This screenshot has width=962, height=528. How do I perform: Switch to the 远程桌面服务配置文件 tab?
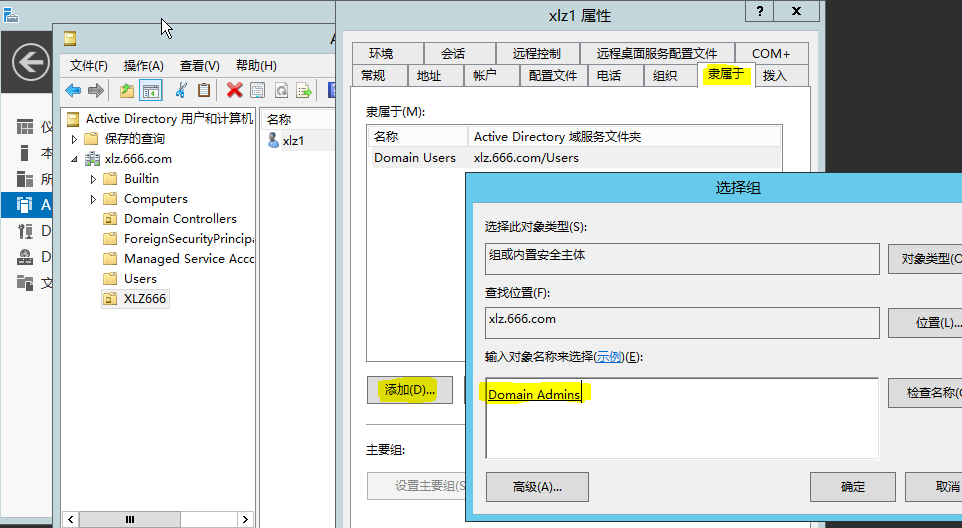click(x=656, y=53)
